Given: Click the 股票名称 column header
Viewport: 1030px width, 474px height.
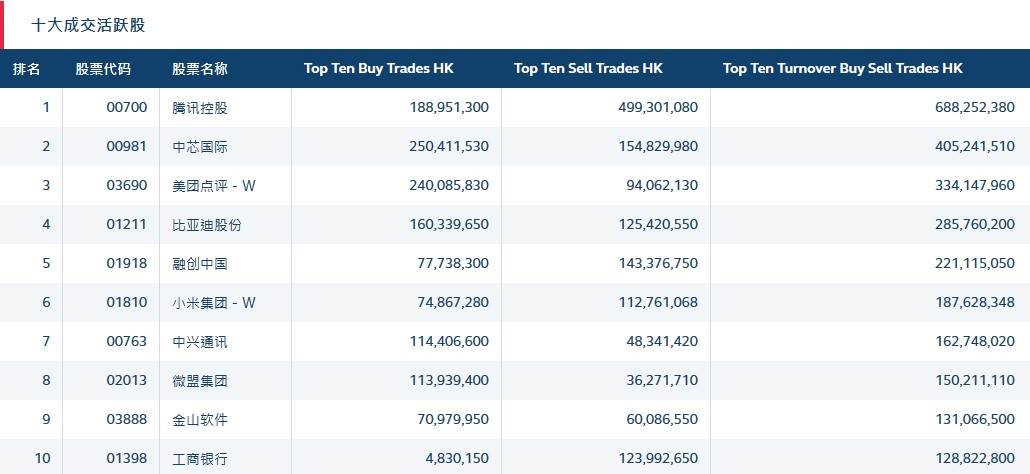Looking at the screenshot, I should coord(200,69).
